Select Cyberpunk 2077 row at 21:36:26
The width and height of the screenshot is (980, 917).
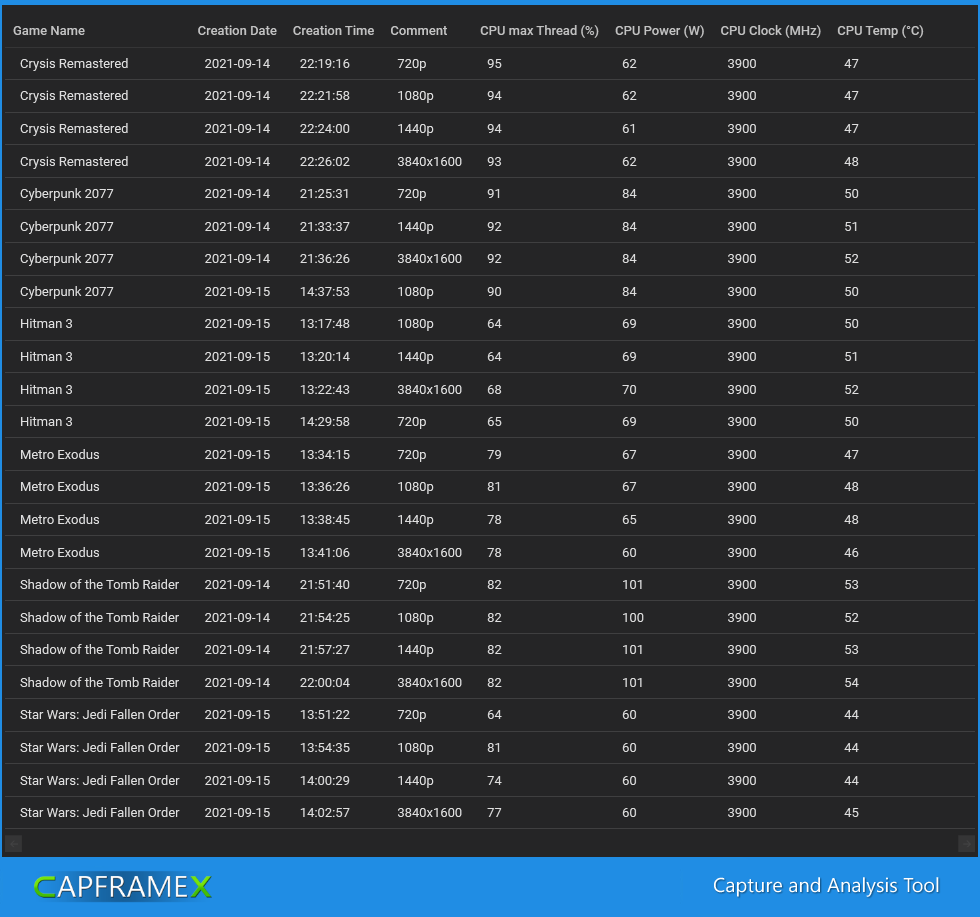[x=490, y=259]
